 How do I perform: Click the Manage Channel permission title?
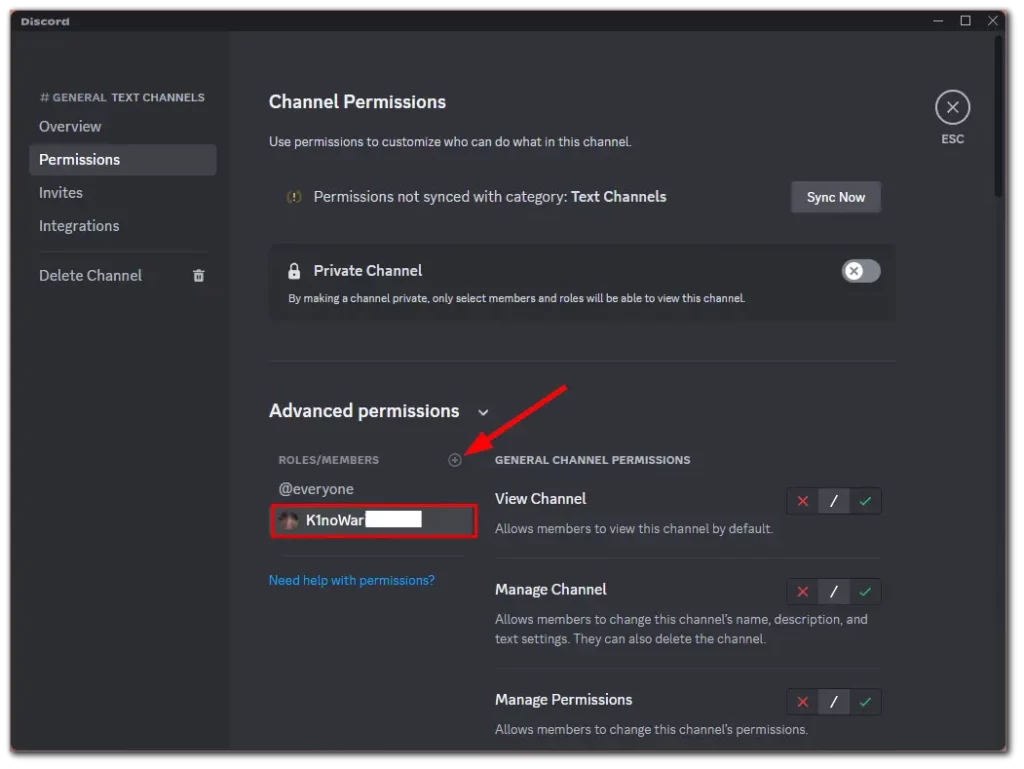(551, 590)
